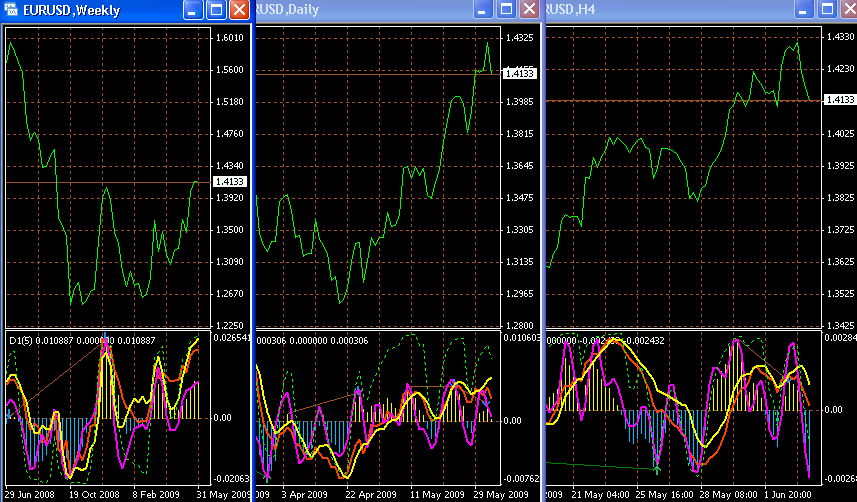Click the -0.02063 indicator scale value
Viewport: 857px width, 502px height.
pyautogui.click(x=231, y=478)
